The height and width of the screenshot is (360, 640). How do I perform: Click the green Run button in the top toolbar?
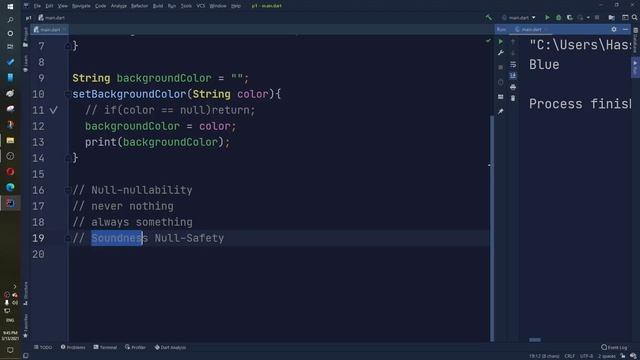pyautogui.click(x=547, y=18)
